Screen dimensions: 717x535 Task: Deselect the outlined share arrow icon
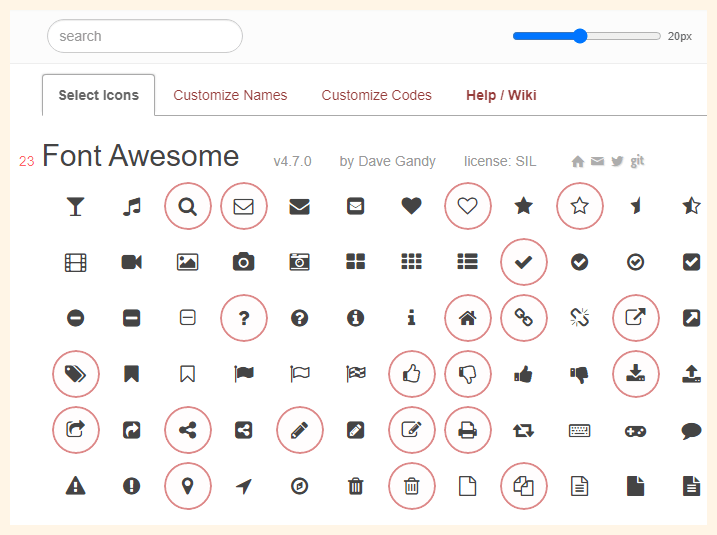[x=75, y=430]
